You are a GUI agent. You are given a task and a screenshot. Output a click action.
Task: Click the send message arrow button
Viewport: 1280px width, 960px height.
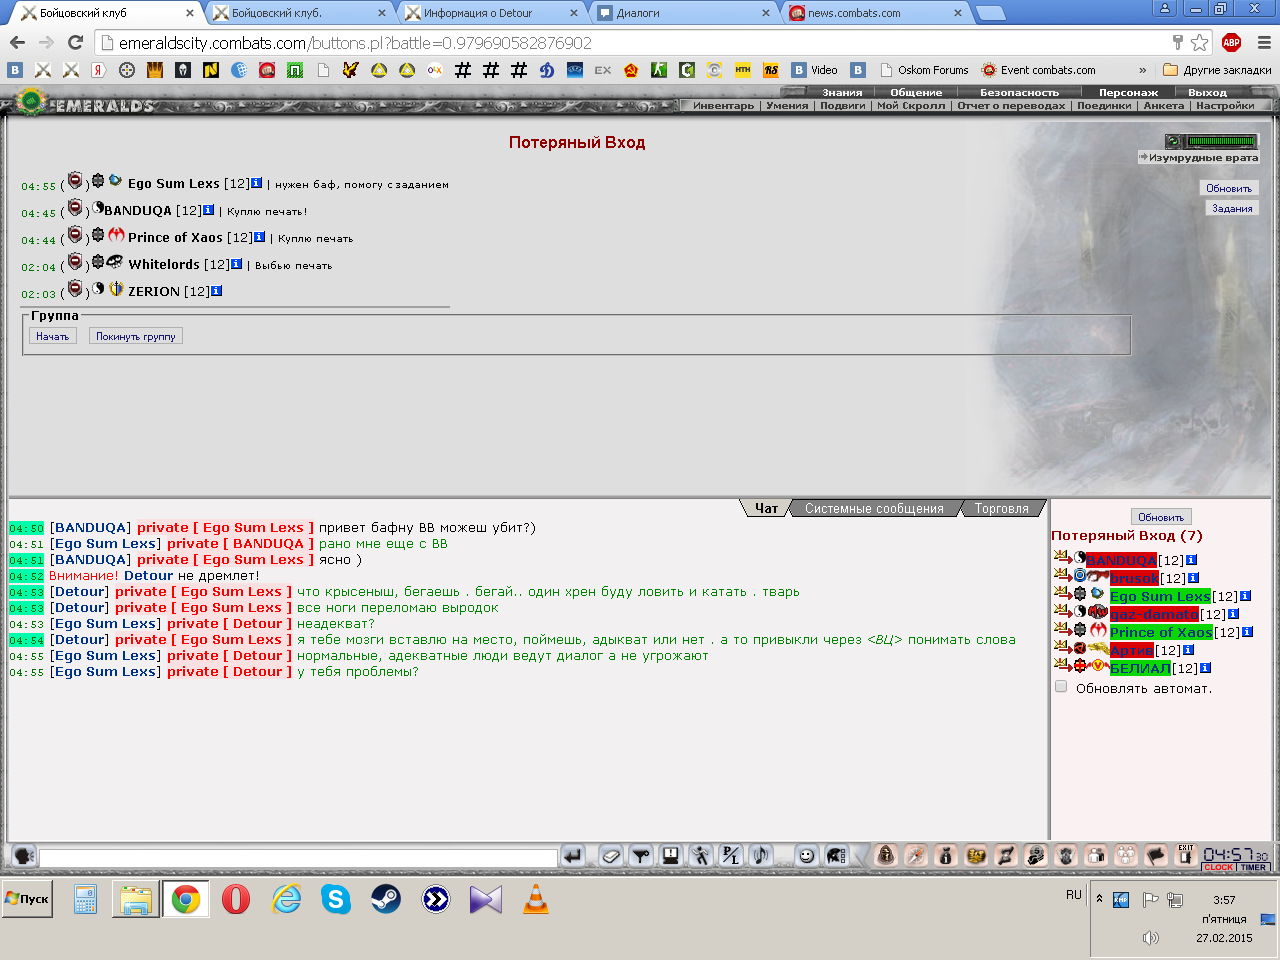coord(573,855)
